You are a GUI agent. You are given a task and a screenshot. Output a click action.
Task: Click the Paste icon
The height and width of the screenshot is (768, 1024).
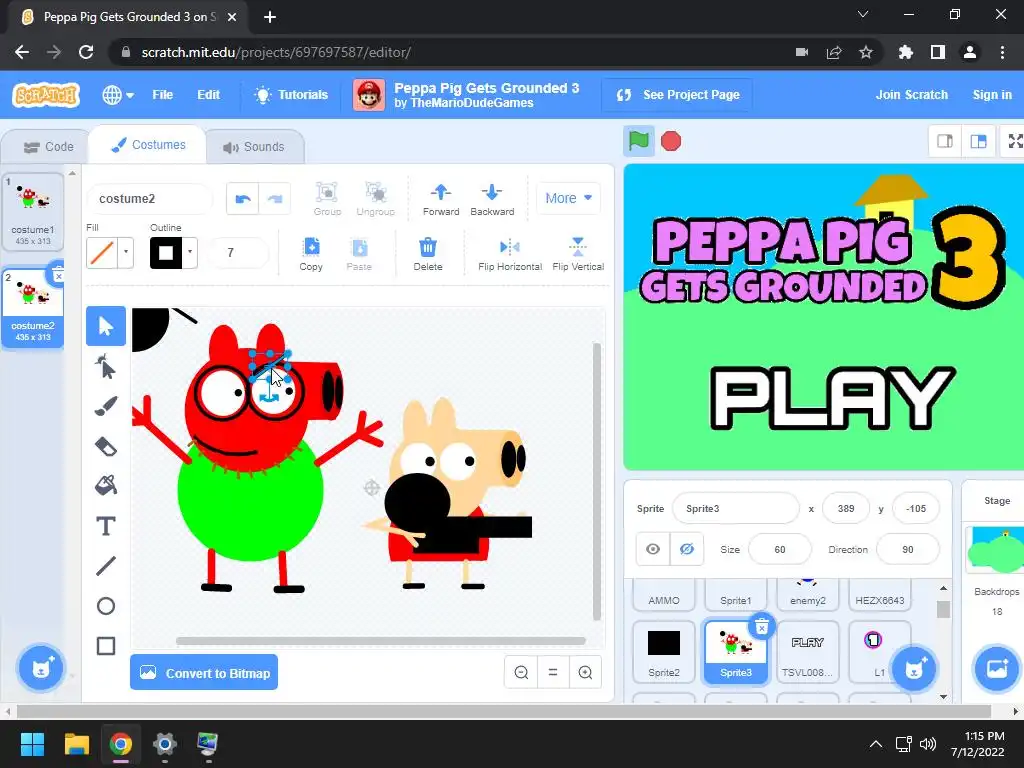pyautogui.click(x=359, y=254)
